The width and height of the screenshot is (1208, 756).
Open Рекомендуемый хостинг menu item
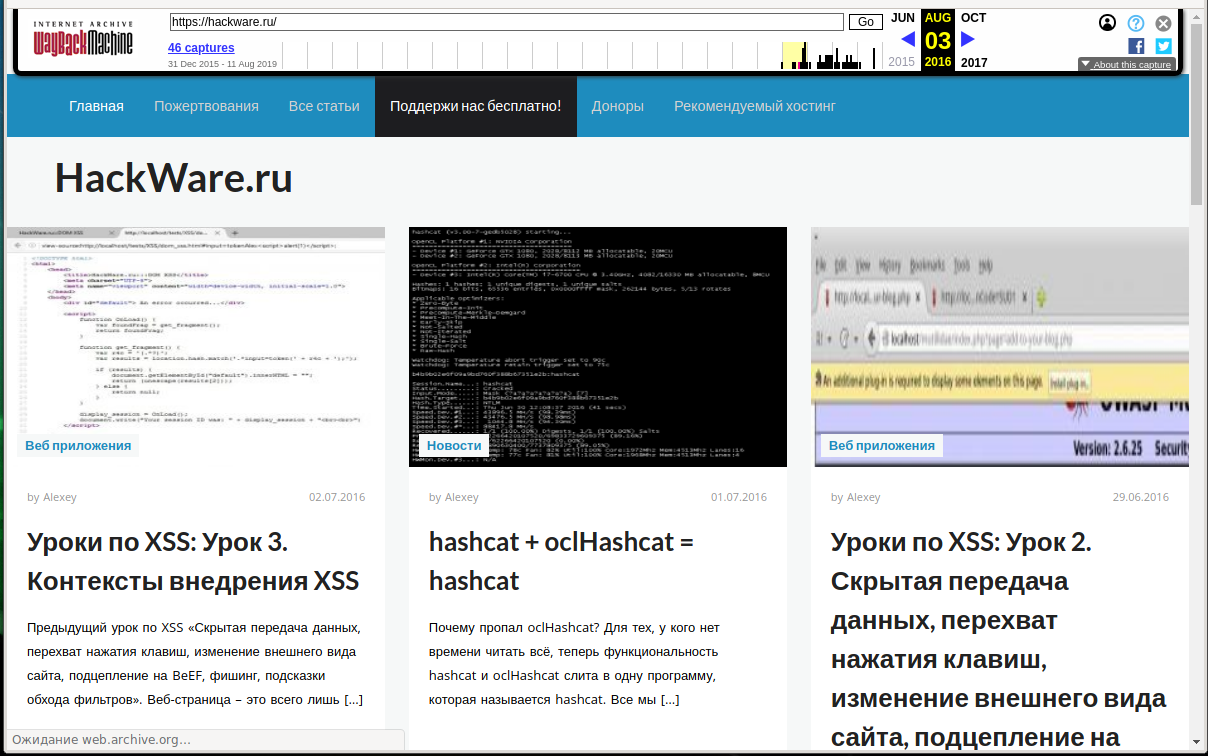(754, 106)
